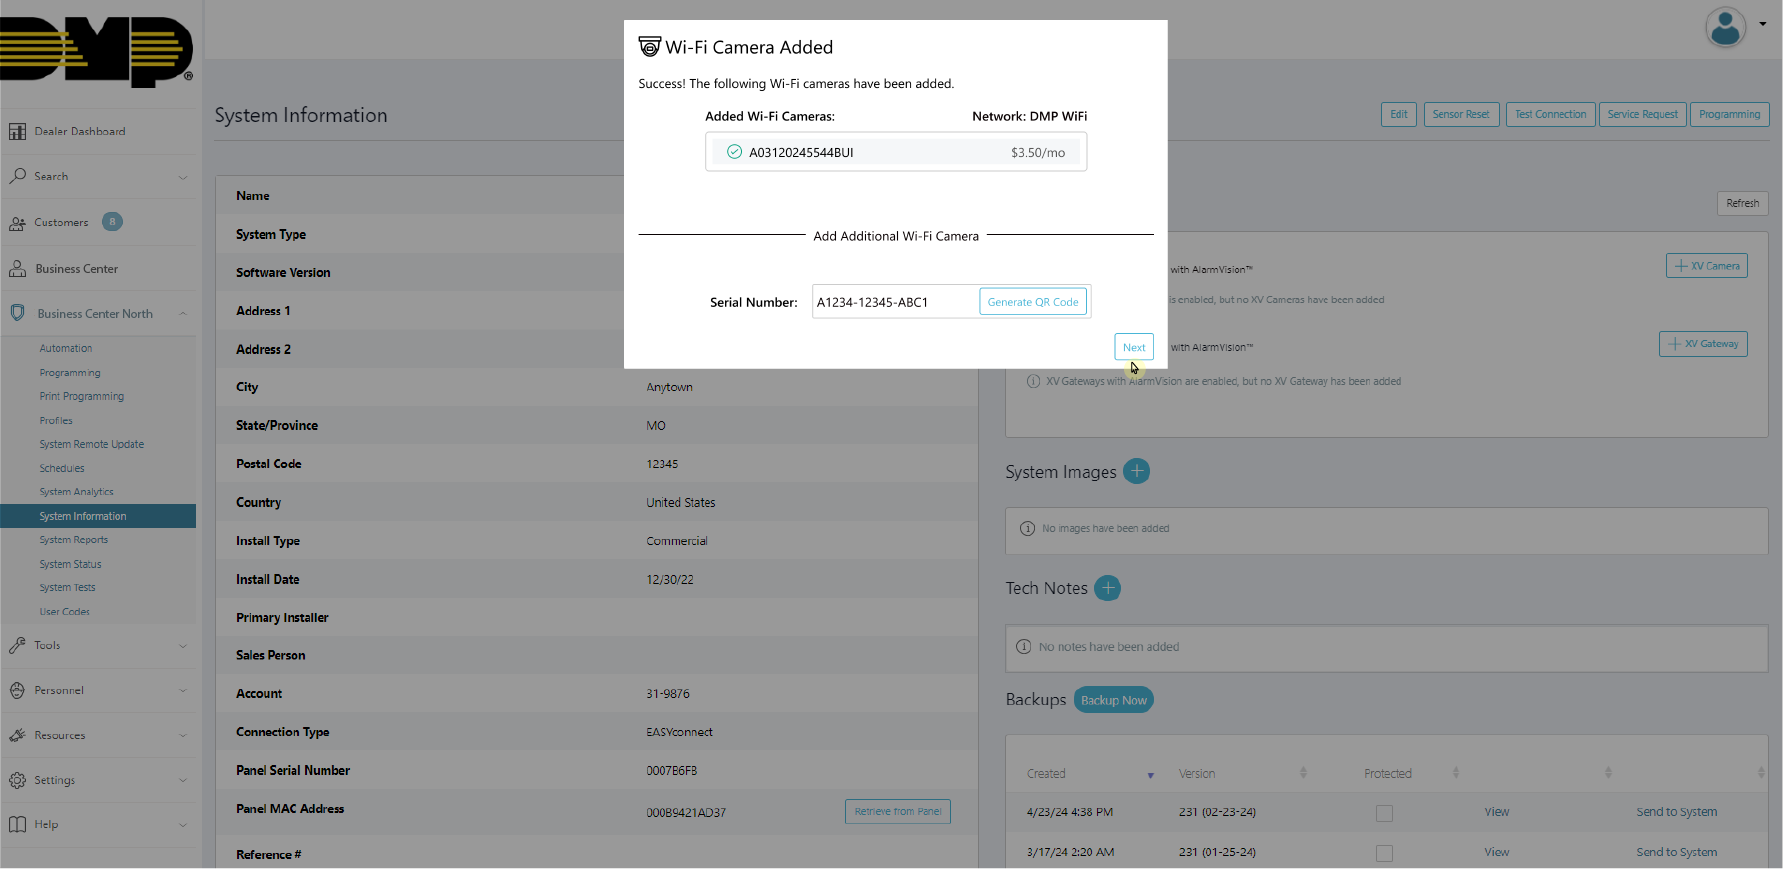Click the Settings gear icon
This screenshot has width=1783, height=869.
click(x=18, y=780)
